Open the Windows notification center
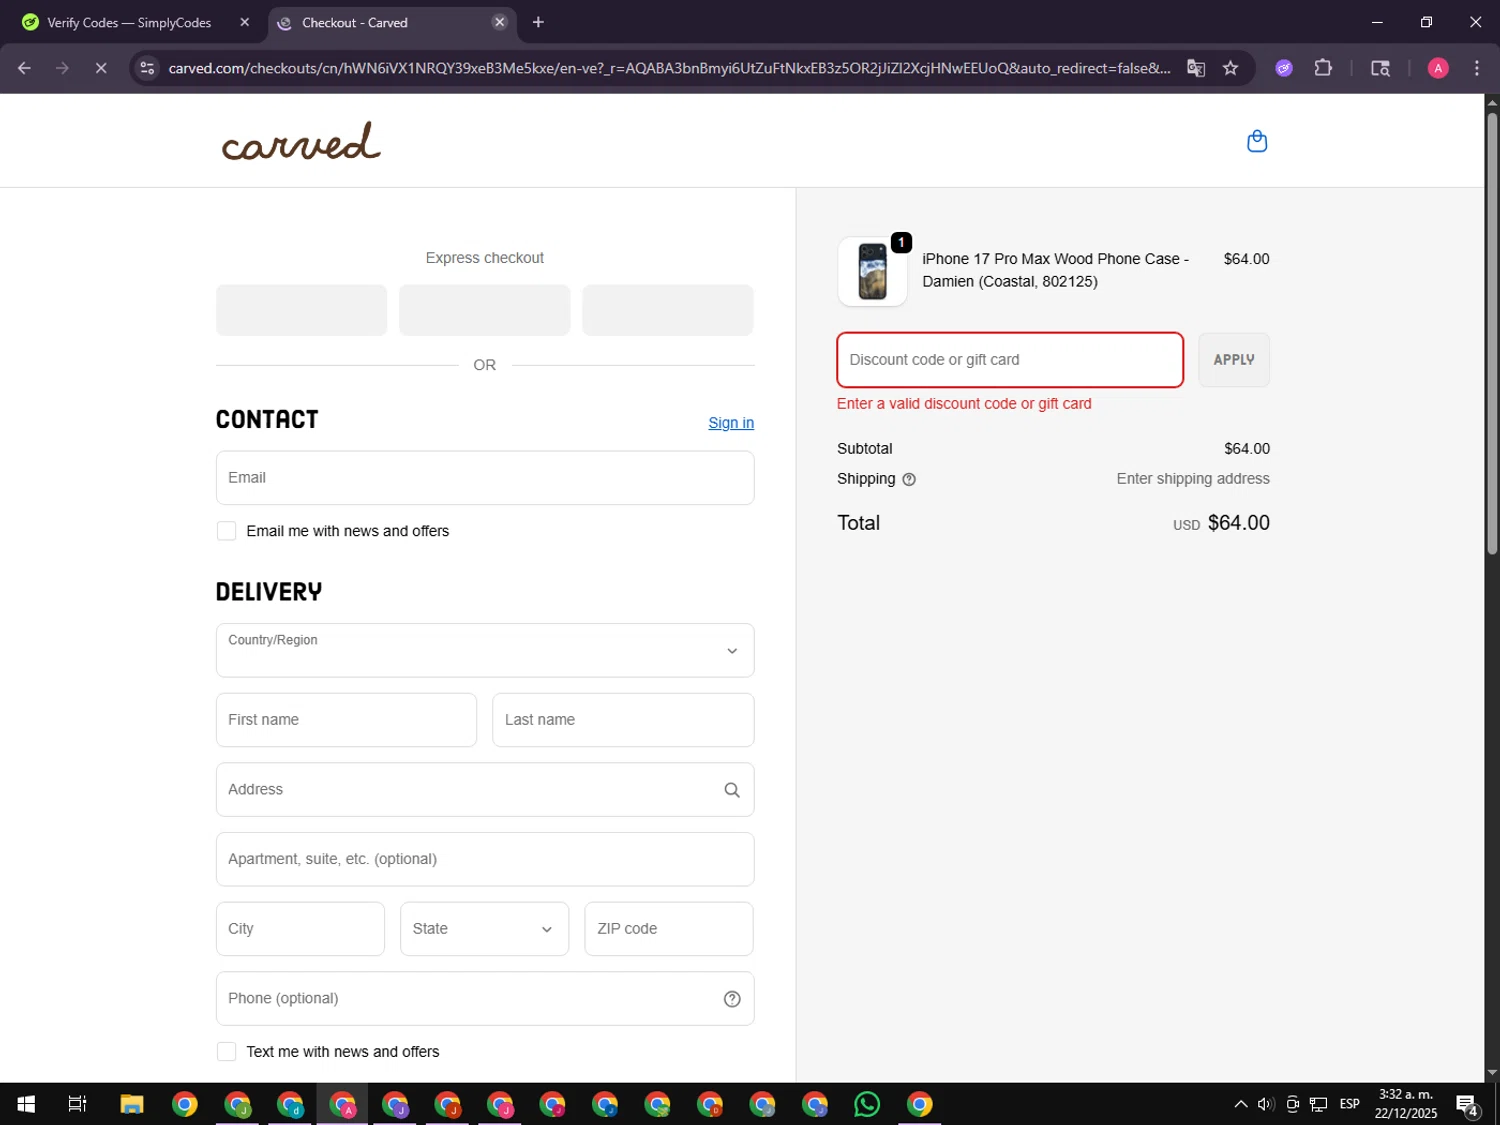Viewport: 1500px width, 1125px height. click(x=1468, y=1104)
